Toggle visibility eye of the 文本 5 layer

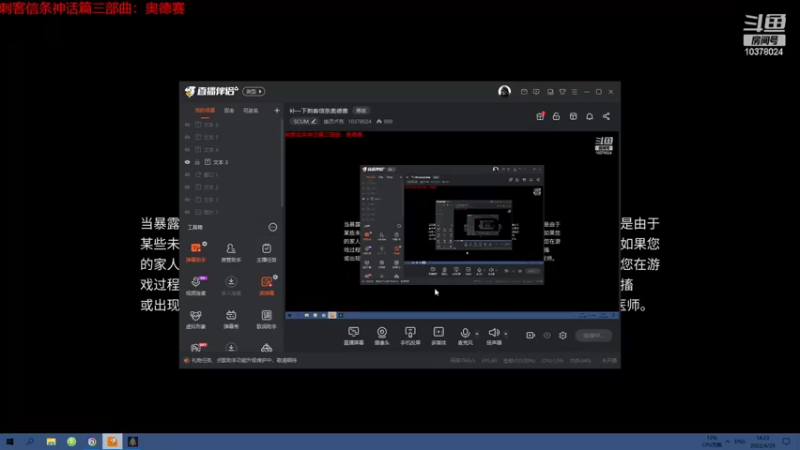pos(187,137)
